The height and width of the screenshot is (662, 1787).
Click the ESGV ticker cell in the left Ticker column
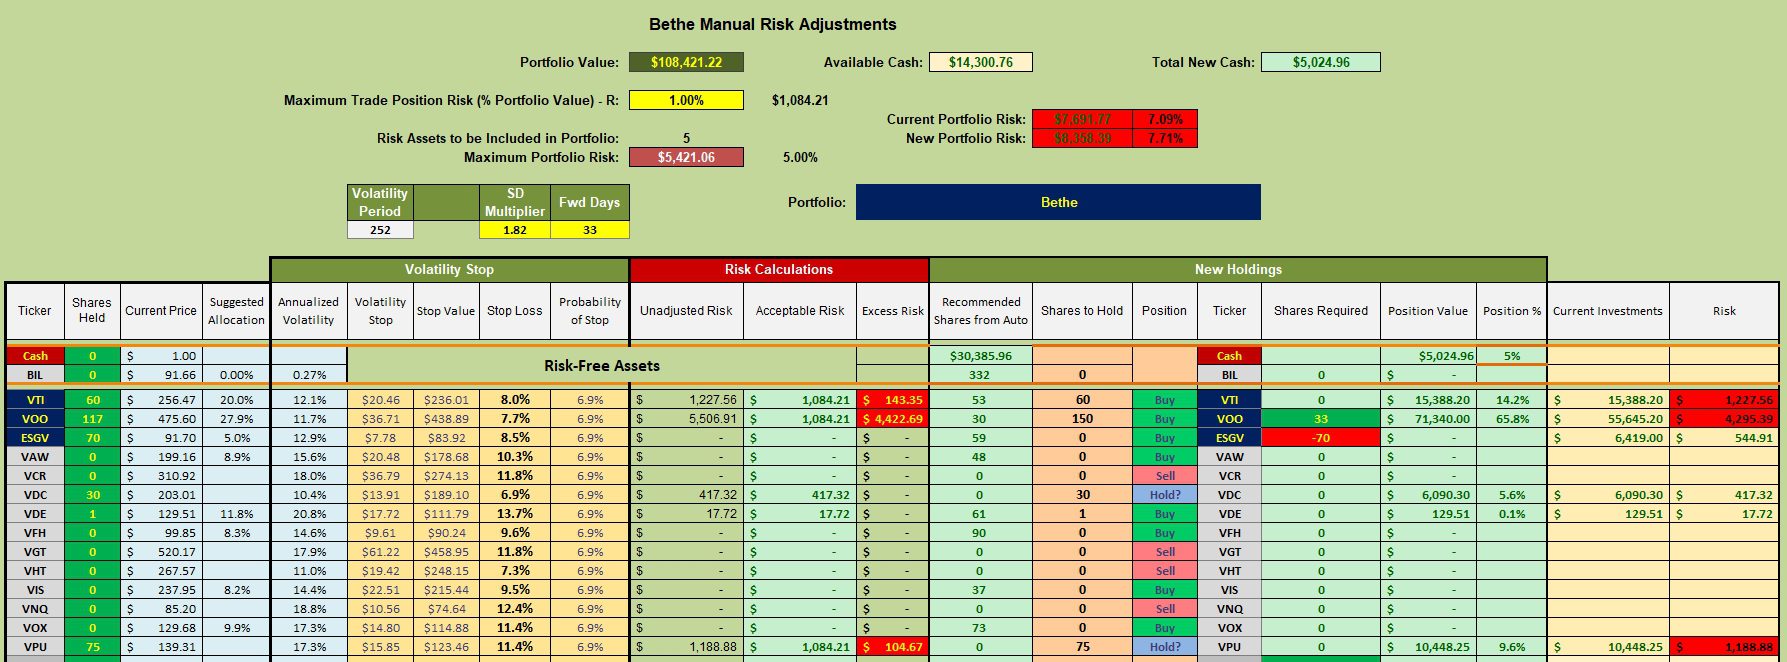pyautogui.click(x=35, y=438)
